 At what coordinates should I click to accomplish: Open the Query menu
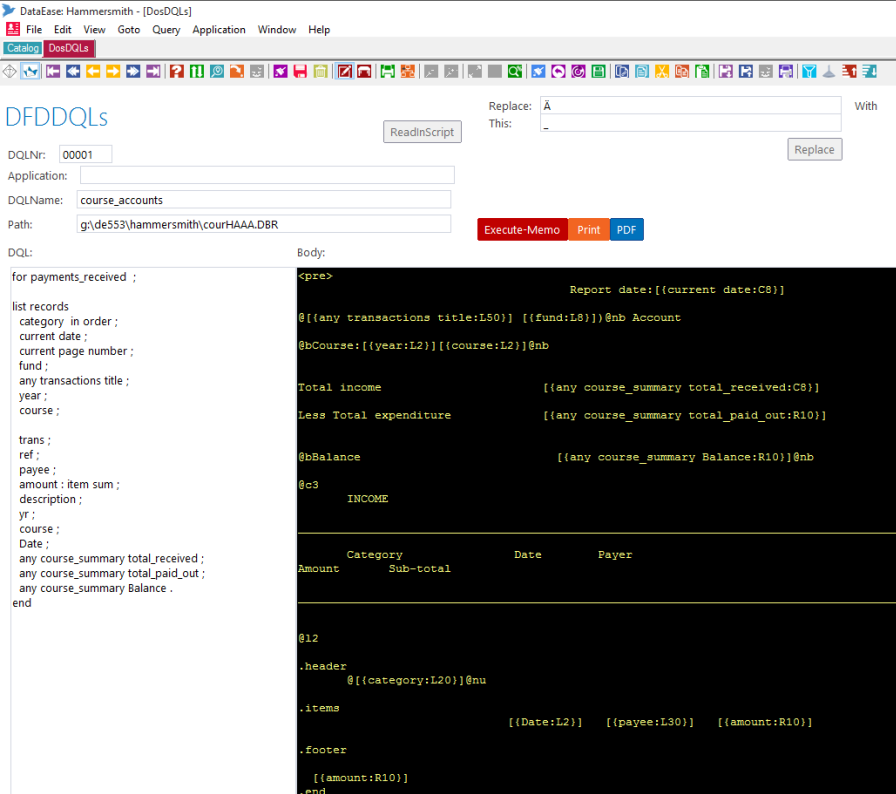166,30
